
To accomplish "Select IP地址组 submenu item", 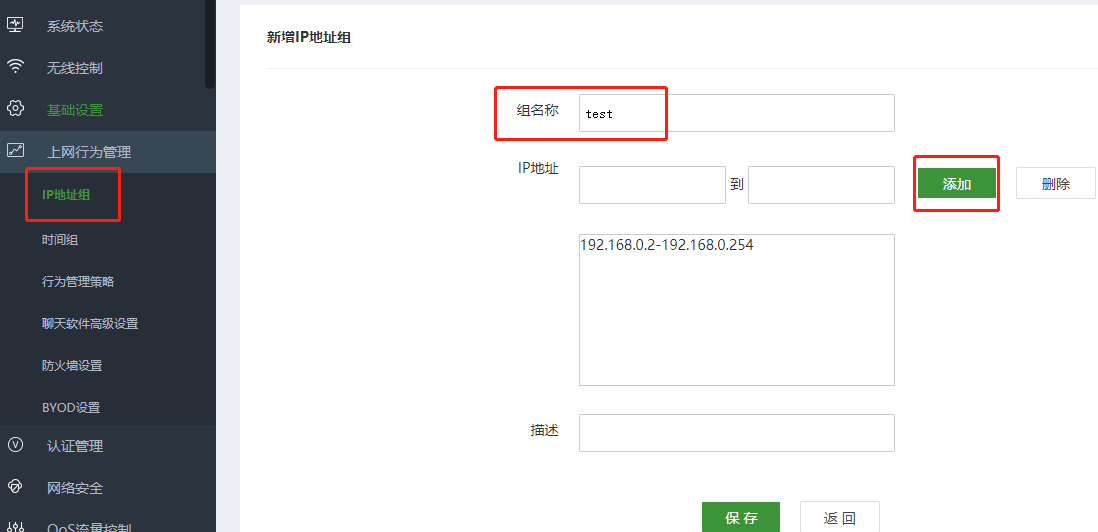I will 66,195.
